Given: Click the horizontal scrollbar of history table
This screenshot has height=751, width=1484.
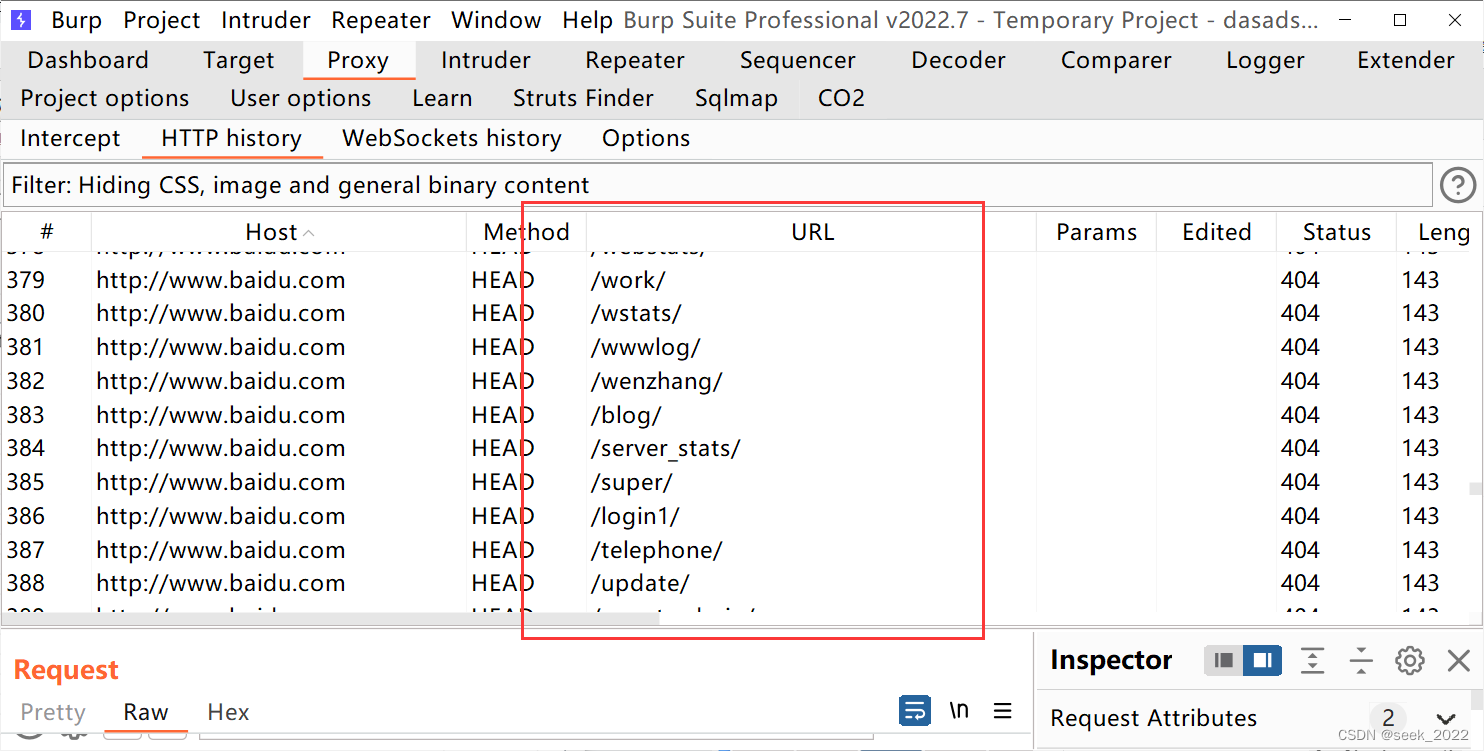Looking at the screenshot, I should click(331, 619).
